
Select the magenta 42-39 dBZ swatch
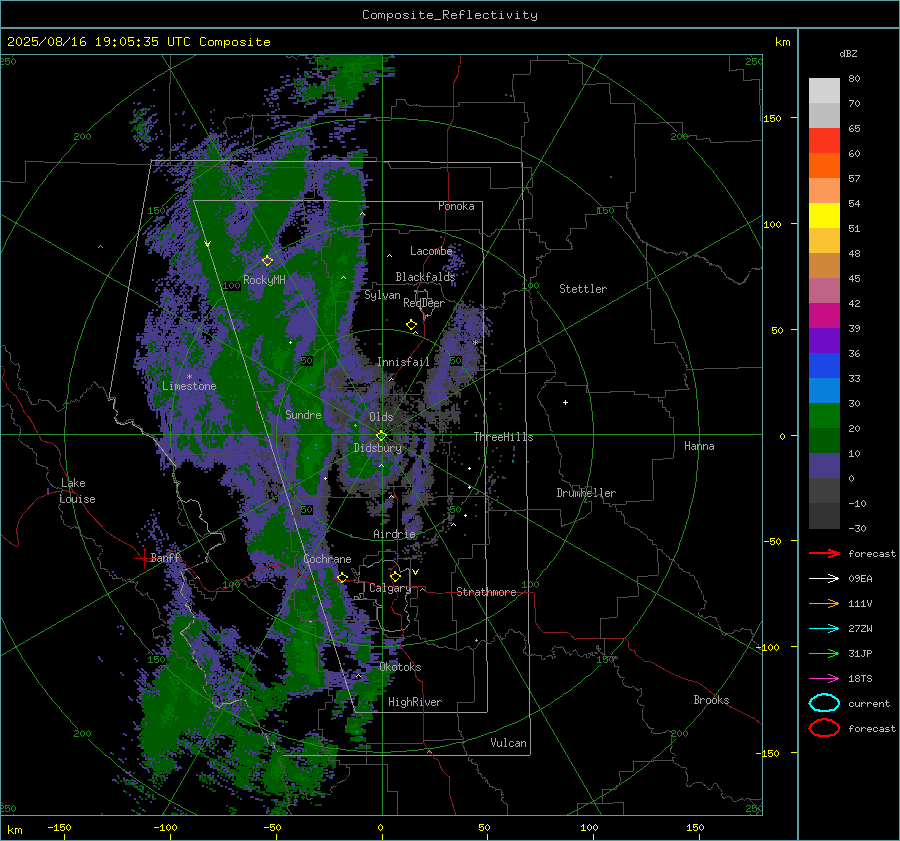(824, 316)
